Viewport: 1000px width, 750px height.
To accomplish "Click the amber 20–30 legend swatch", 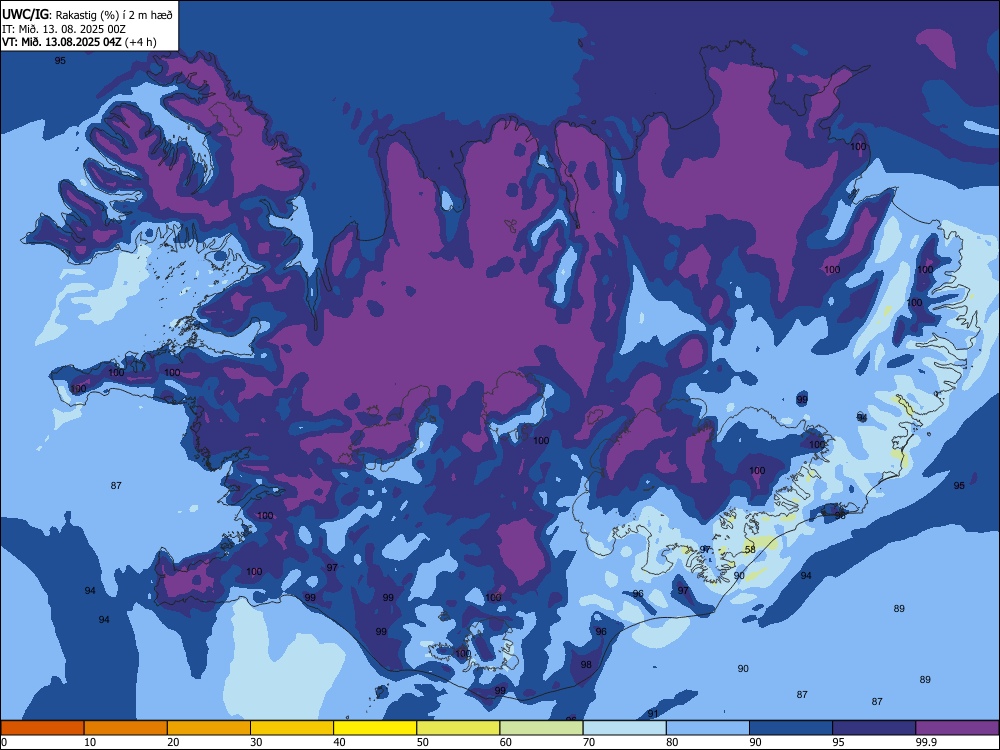I will point(209,728).
